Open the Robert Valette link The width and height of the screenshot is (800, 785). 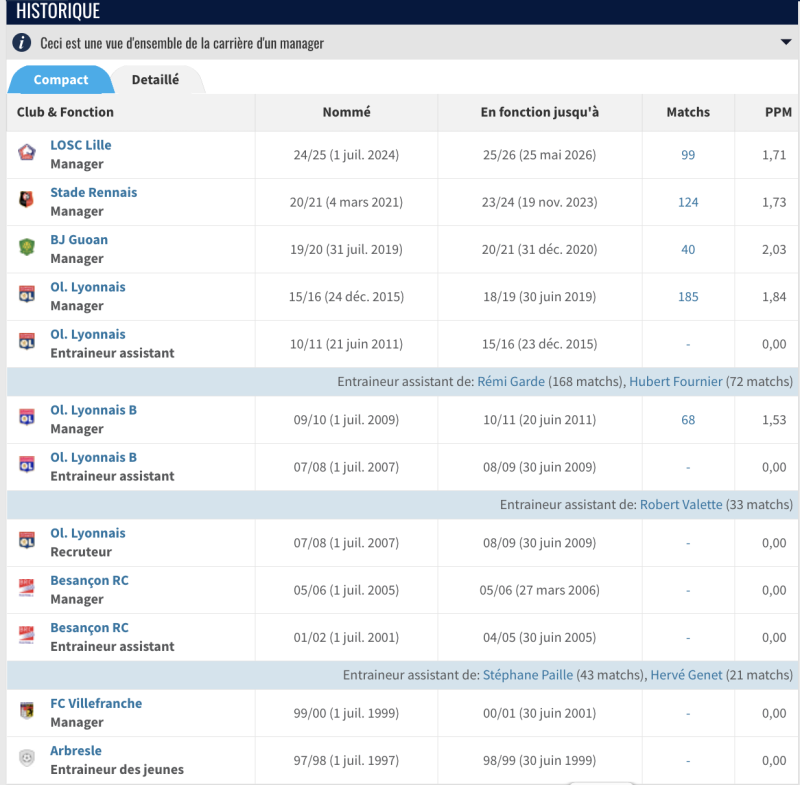(681, 504)
